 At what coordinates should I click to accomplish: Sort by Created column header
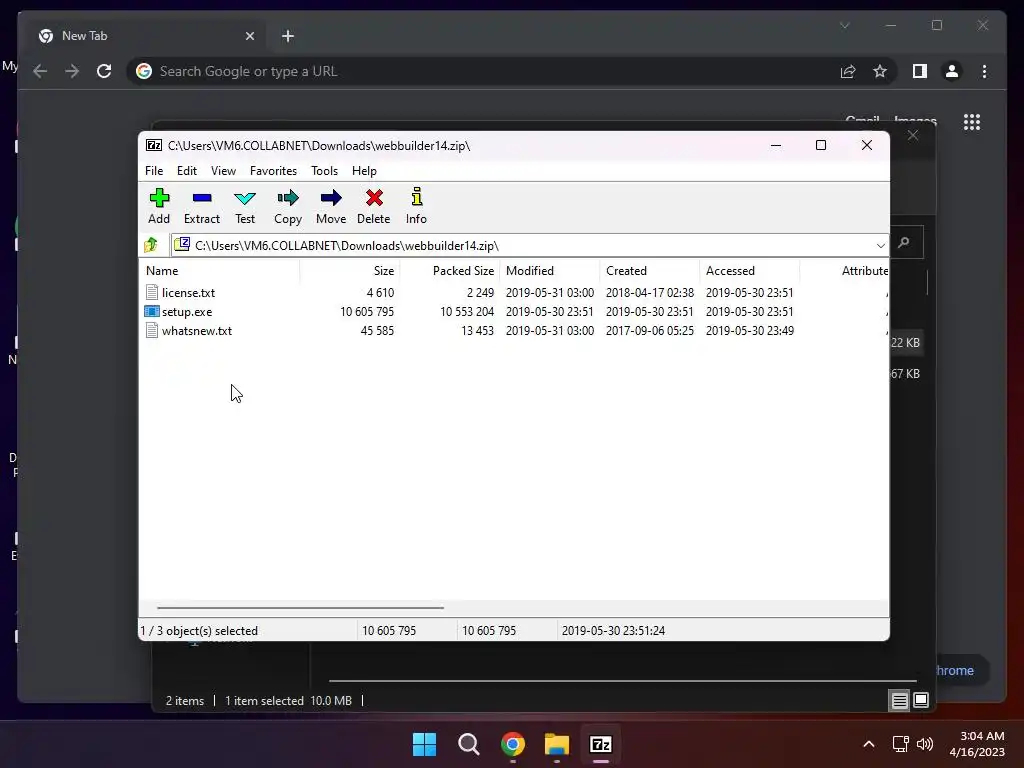(x=649, y=270)
